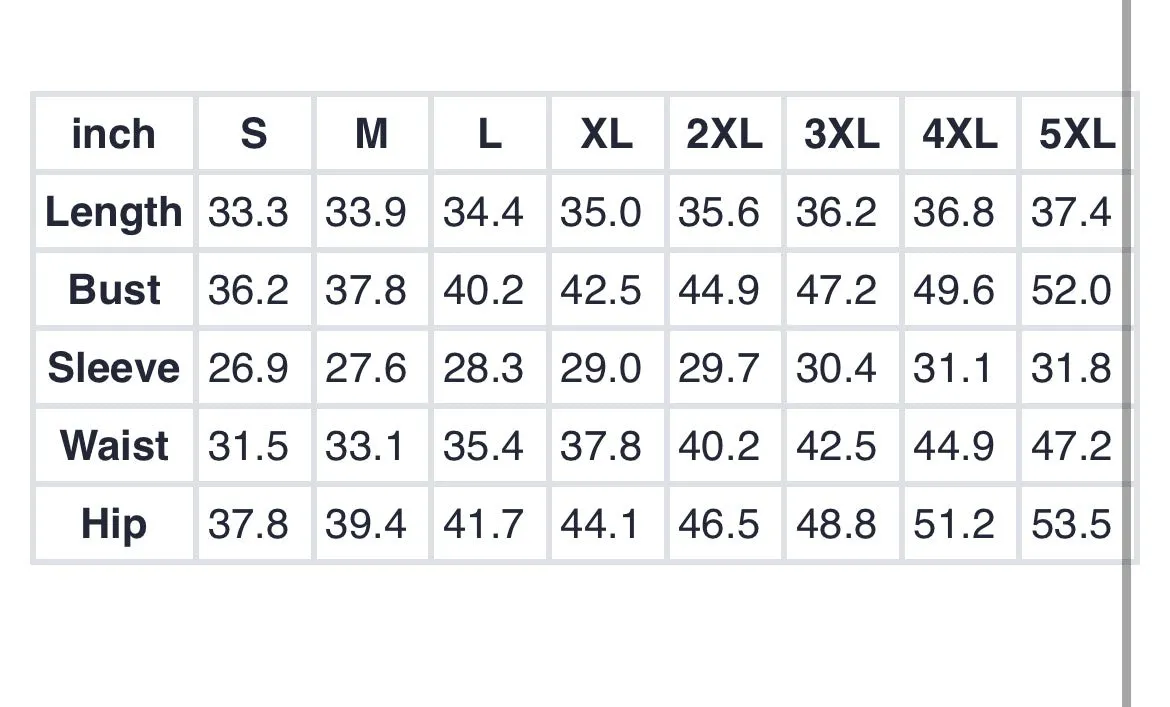Click the XL size column header
Viewport: 1170px width, 707px height.
(x=607, y=133)
